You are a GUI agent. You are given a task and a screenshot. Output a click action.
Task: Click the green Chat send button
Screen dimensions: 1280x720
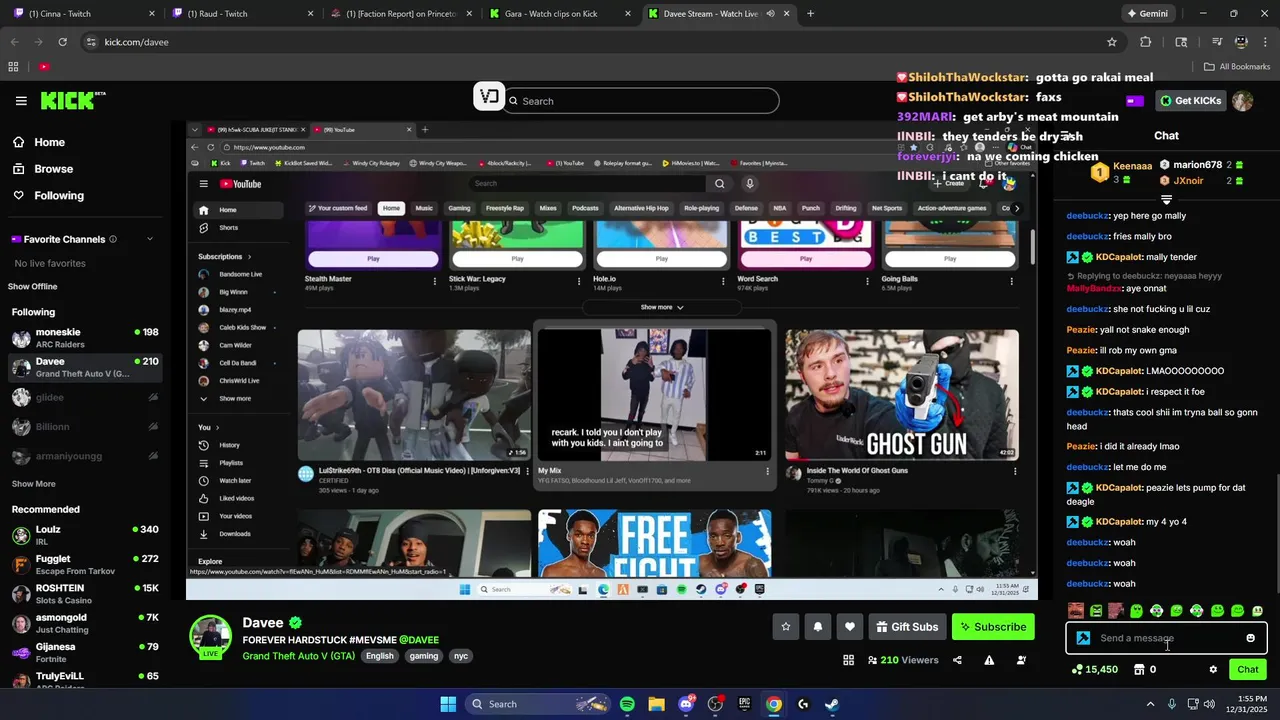[x=1248, y=670]
